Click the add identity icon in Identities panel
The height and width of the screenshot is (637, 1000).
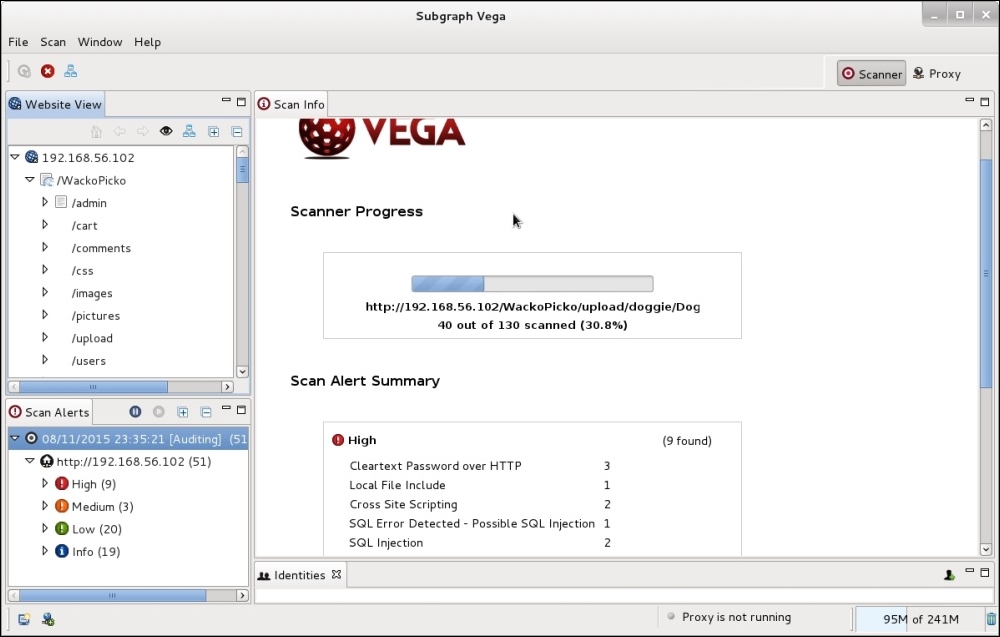[x=949, y=575]
